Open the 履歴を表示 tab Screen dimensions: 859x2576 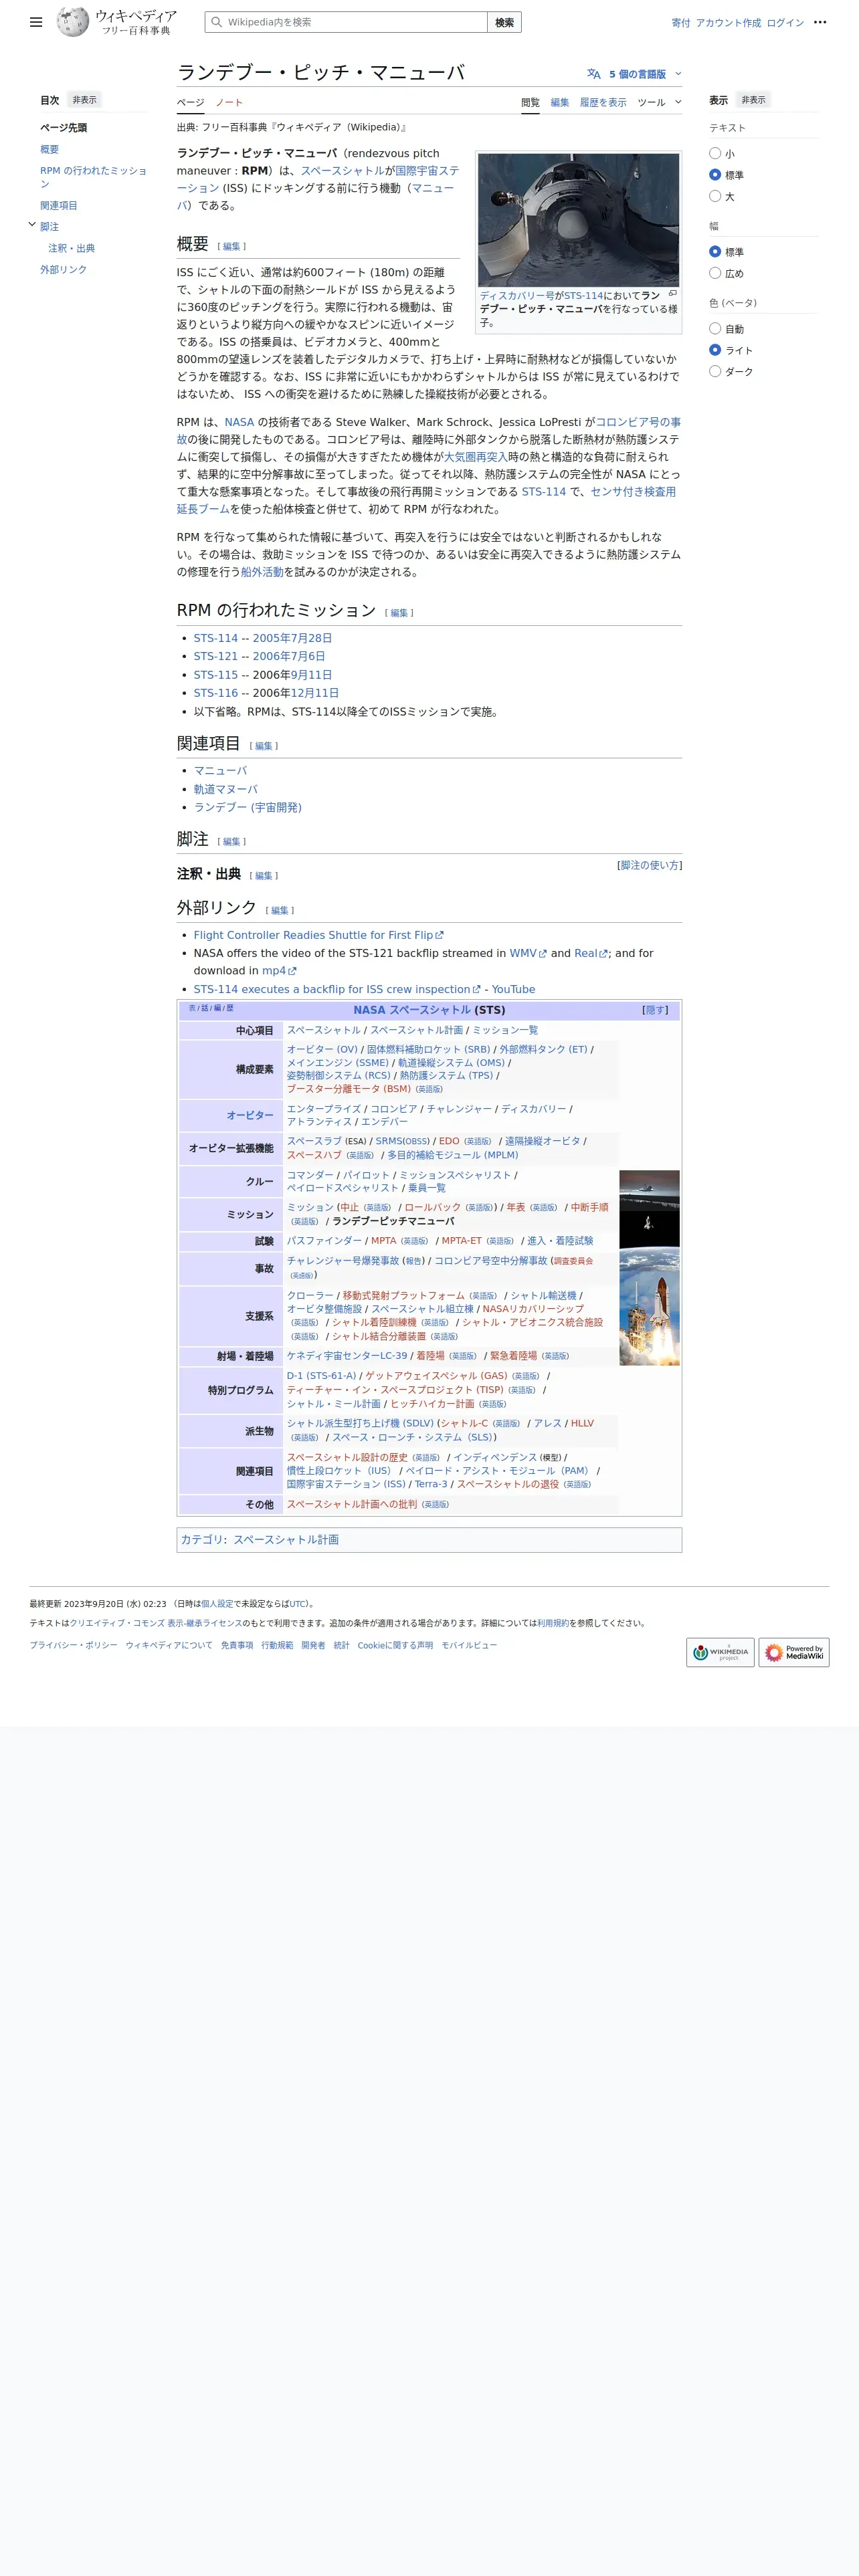point(603,102)
